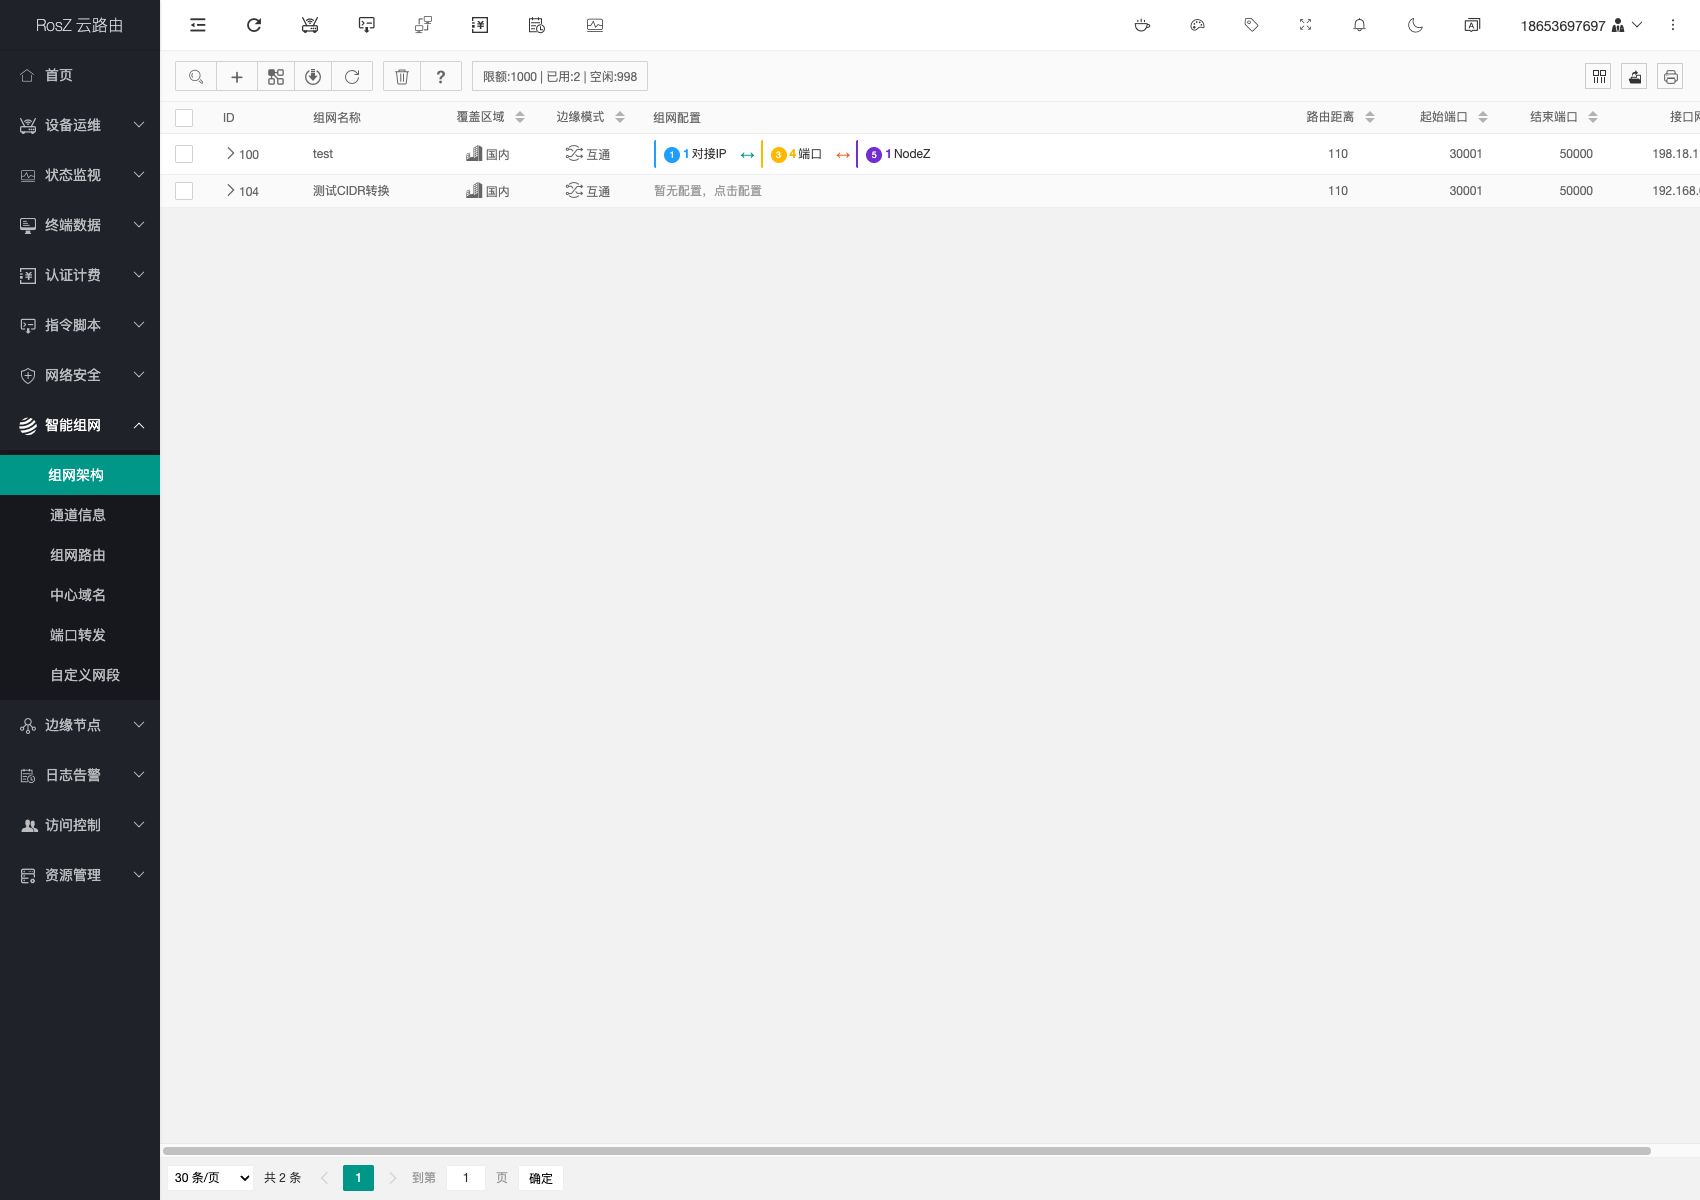This screenshot has width=1700, height=1200.
Task: Toggle dark mode with moon icon
Action: point(1415,25)
